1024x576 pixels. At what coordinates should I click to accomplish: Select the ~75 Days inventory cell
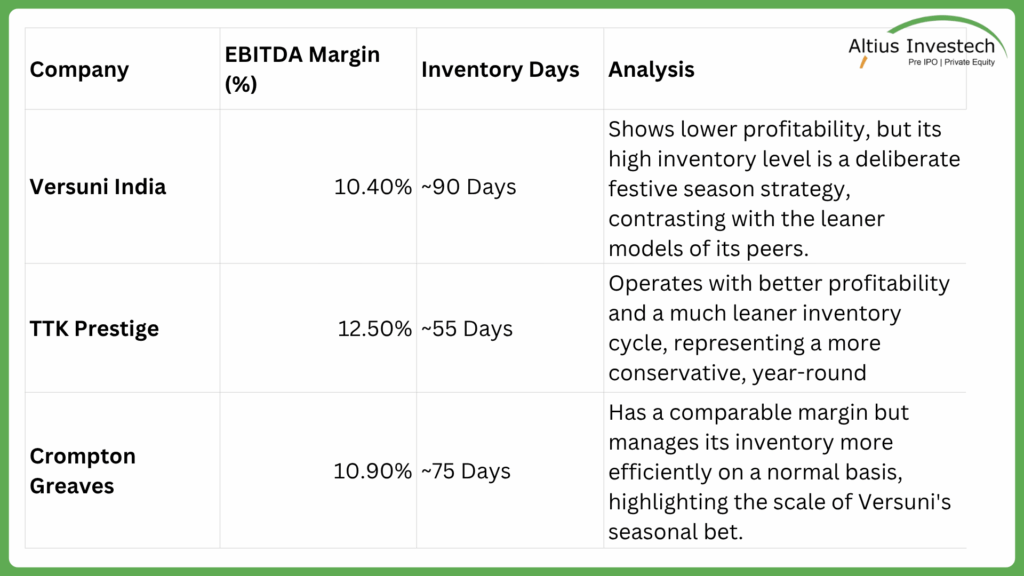coord(469,471)
